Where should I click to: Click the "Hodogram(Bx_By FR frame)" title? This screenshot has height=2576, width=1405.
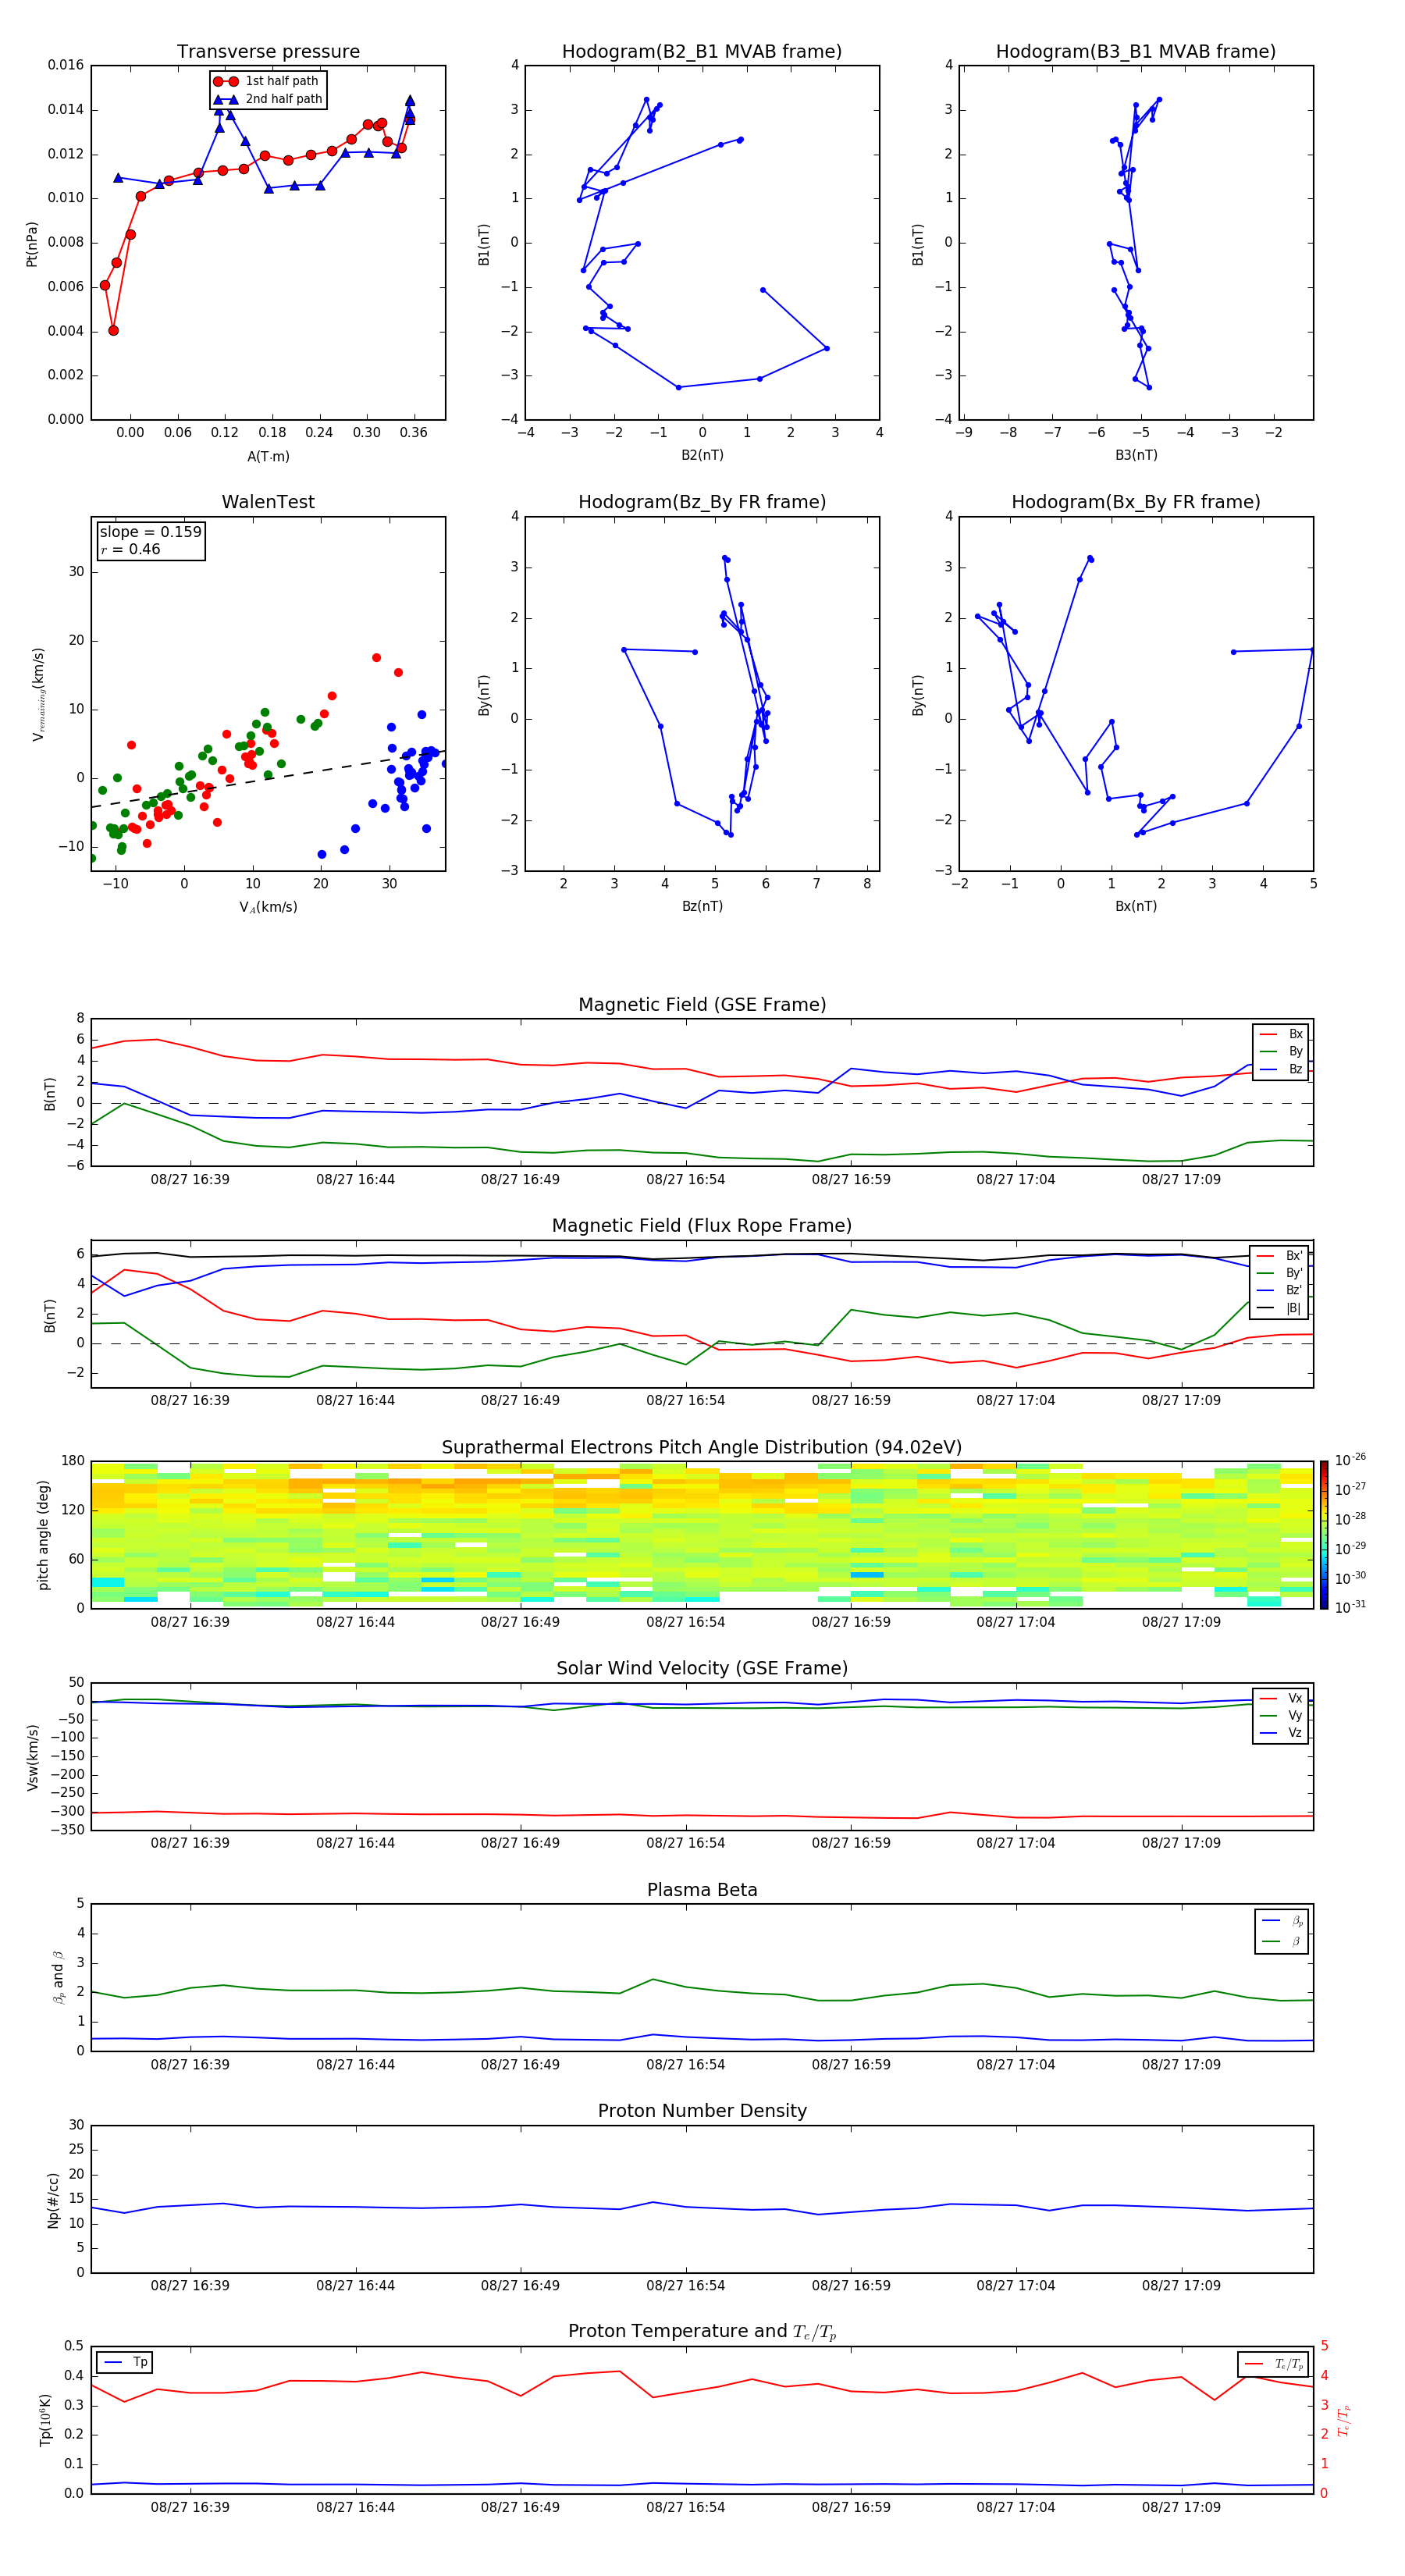1136,502
